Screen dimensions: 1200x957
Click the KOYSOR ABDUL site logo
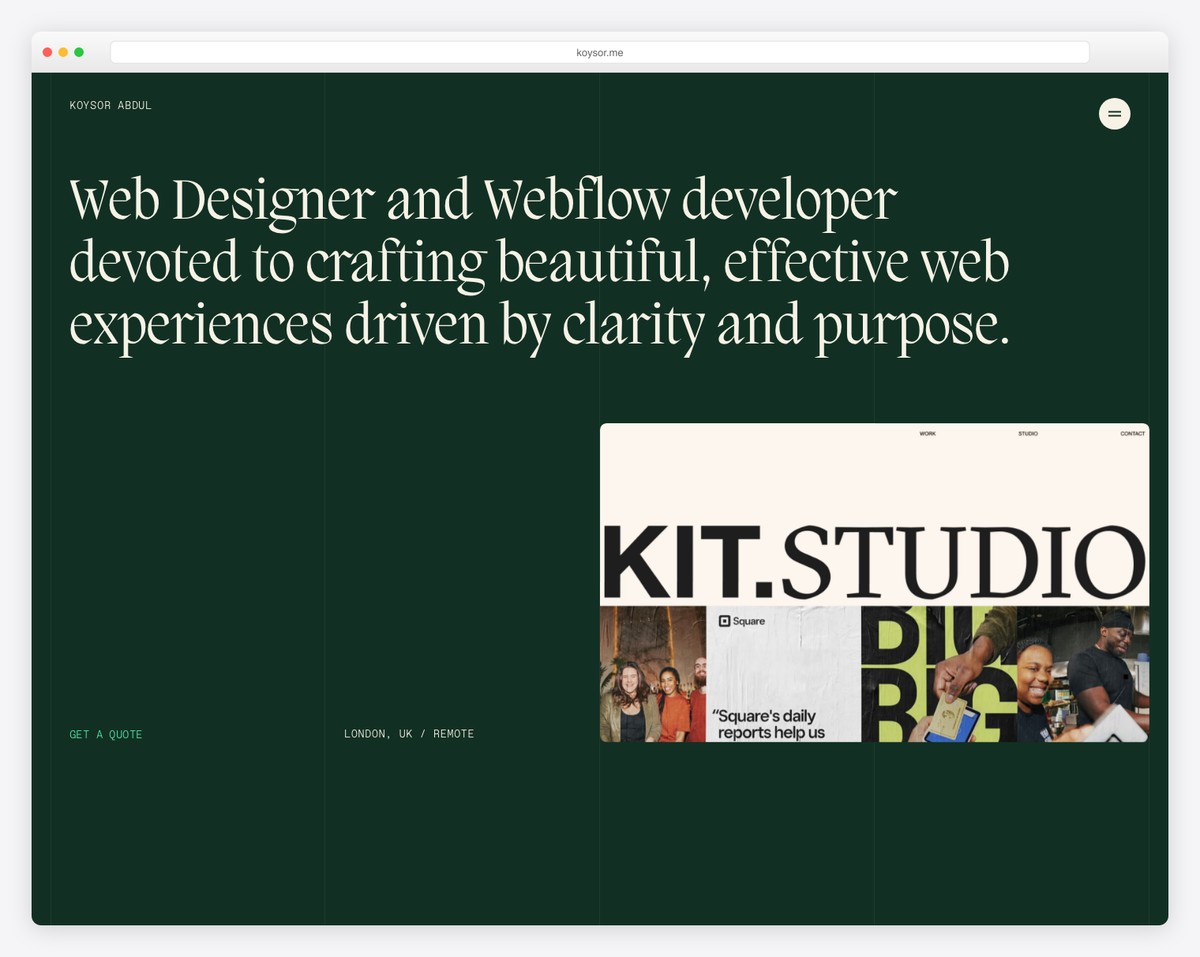coord(110,105)
